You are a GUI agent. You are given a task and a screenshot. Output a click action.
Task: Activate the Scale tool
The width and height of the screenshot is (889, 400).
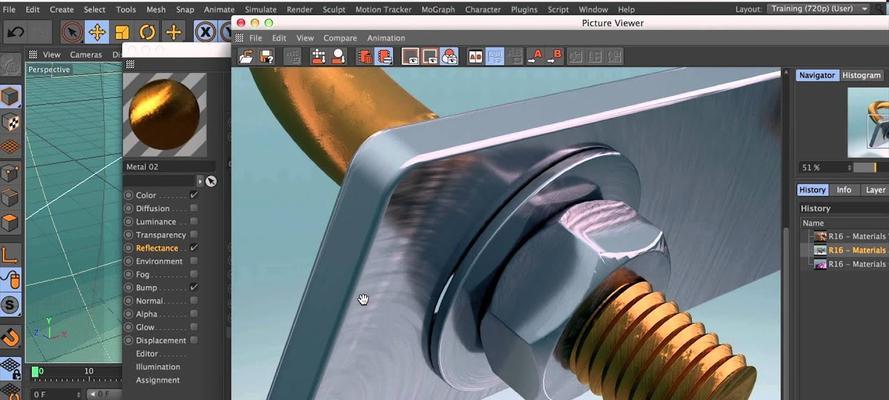click(122, 32)
